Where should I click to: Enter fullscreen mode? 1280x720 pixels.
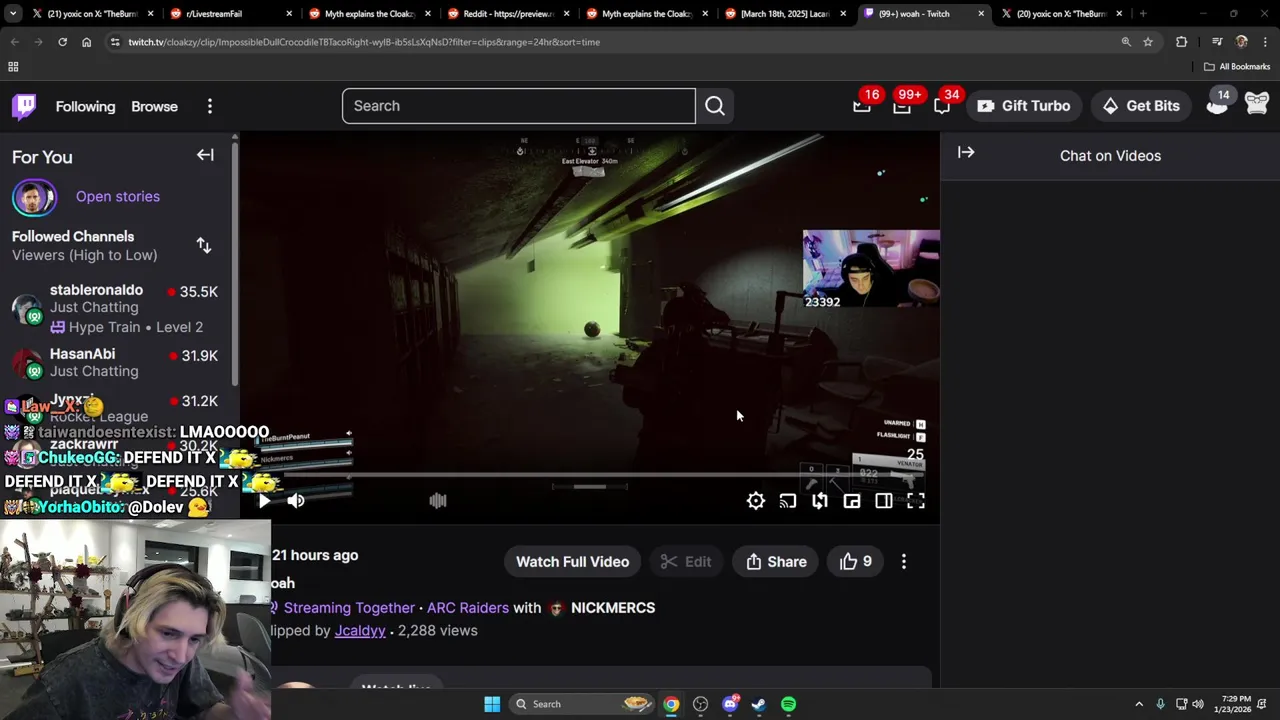pos(916,501)
